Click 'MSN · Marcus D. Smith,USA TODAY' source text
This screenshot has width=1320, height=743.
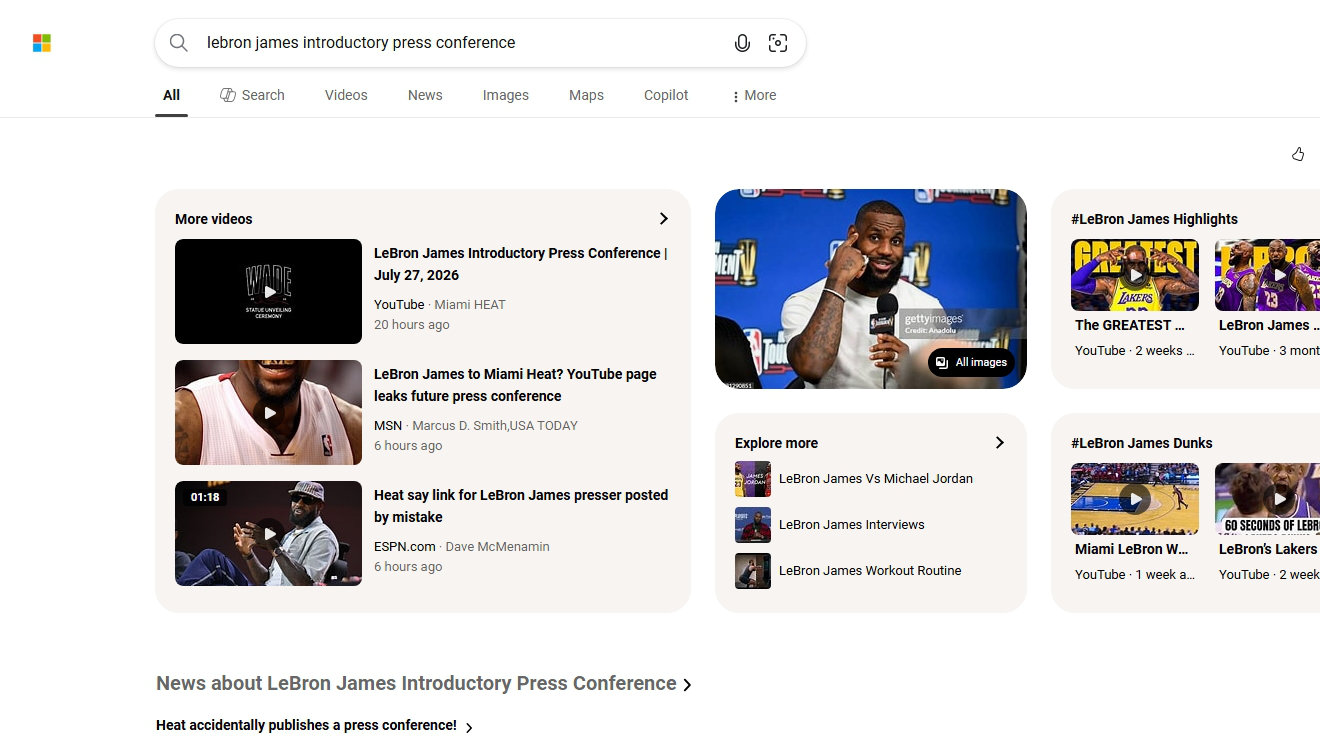476,426
